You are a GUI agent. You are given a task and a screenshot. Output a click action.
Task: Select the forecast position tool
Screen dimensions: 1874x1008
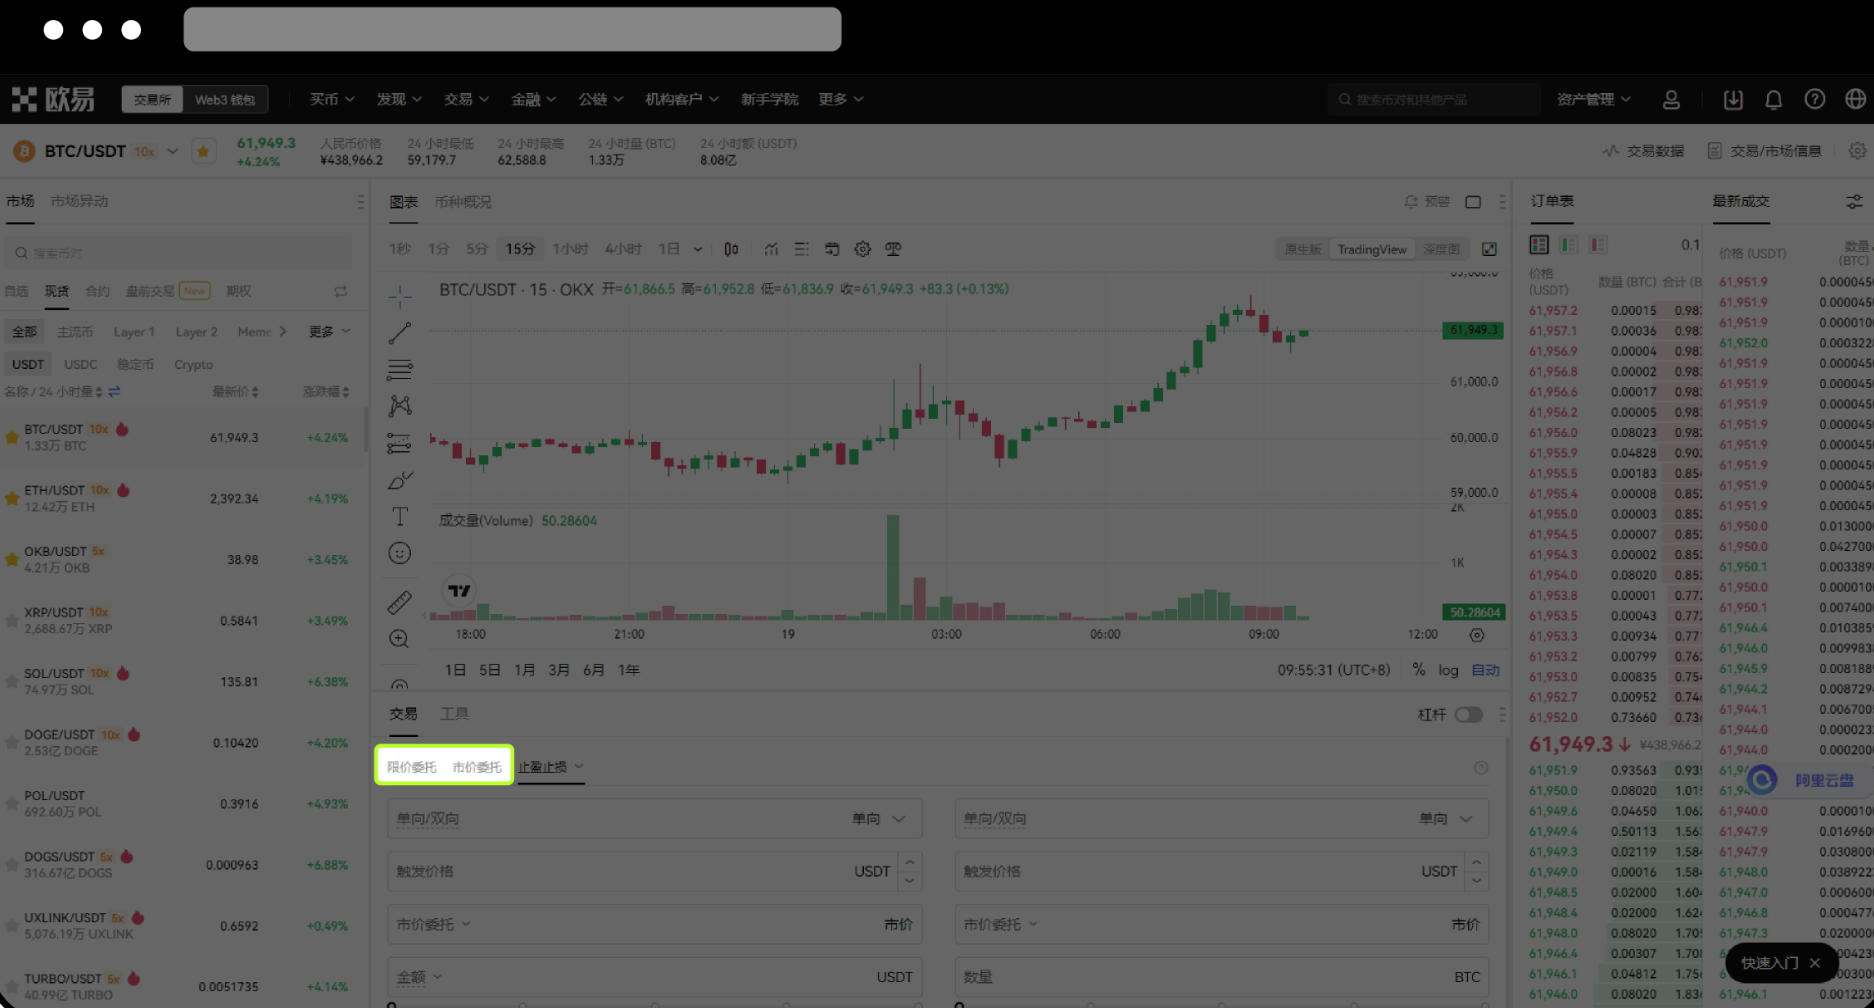point(400,443)
